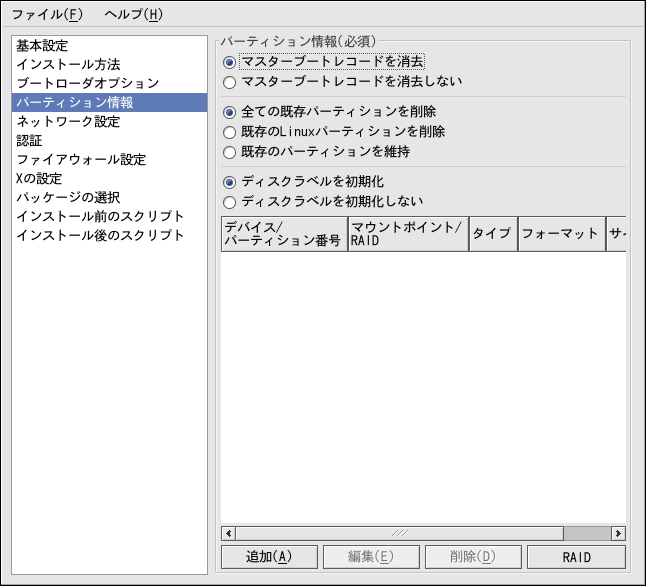Click the マウントポイント/RAID column header

(x=407, y=233)
